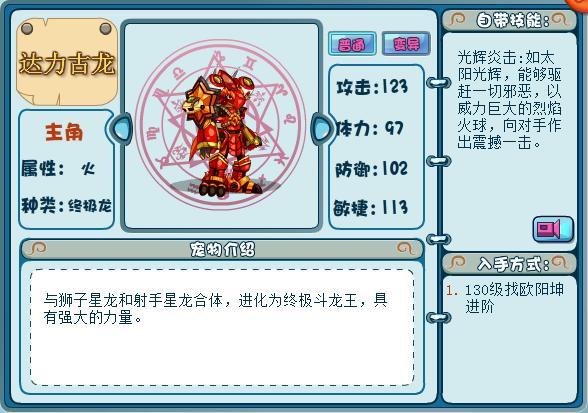Viewport: 588px width, 413px height.
Task: Select the 普通 form tab
Action: click(x=352, y=44)
